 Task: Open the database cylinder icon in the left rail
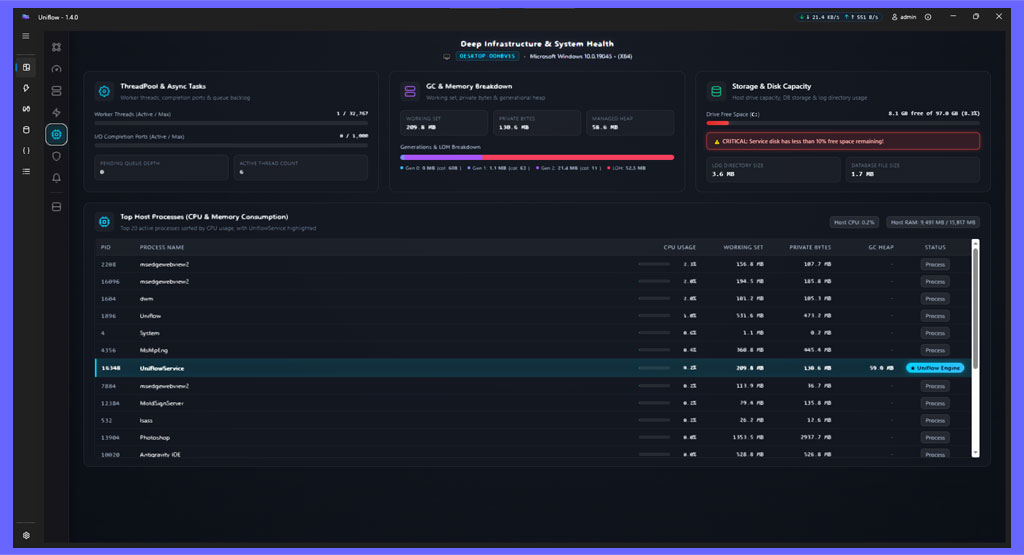pos(26,130)
